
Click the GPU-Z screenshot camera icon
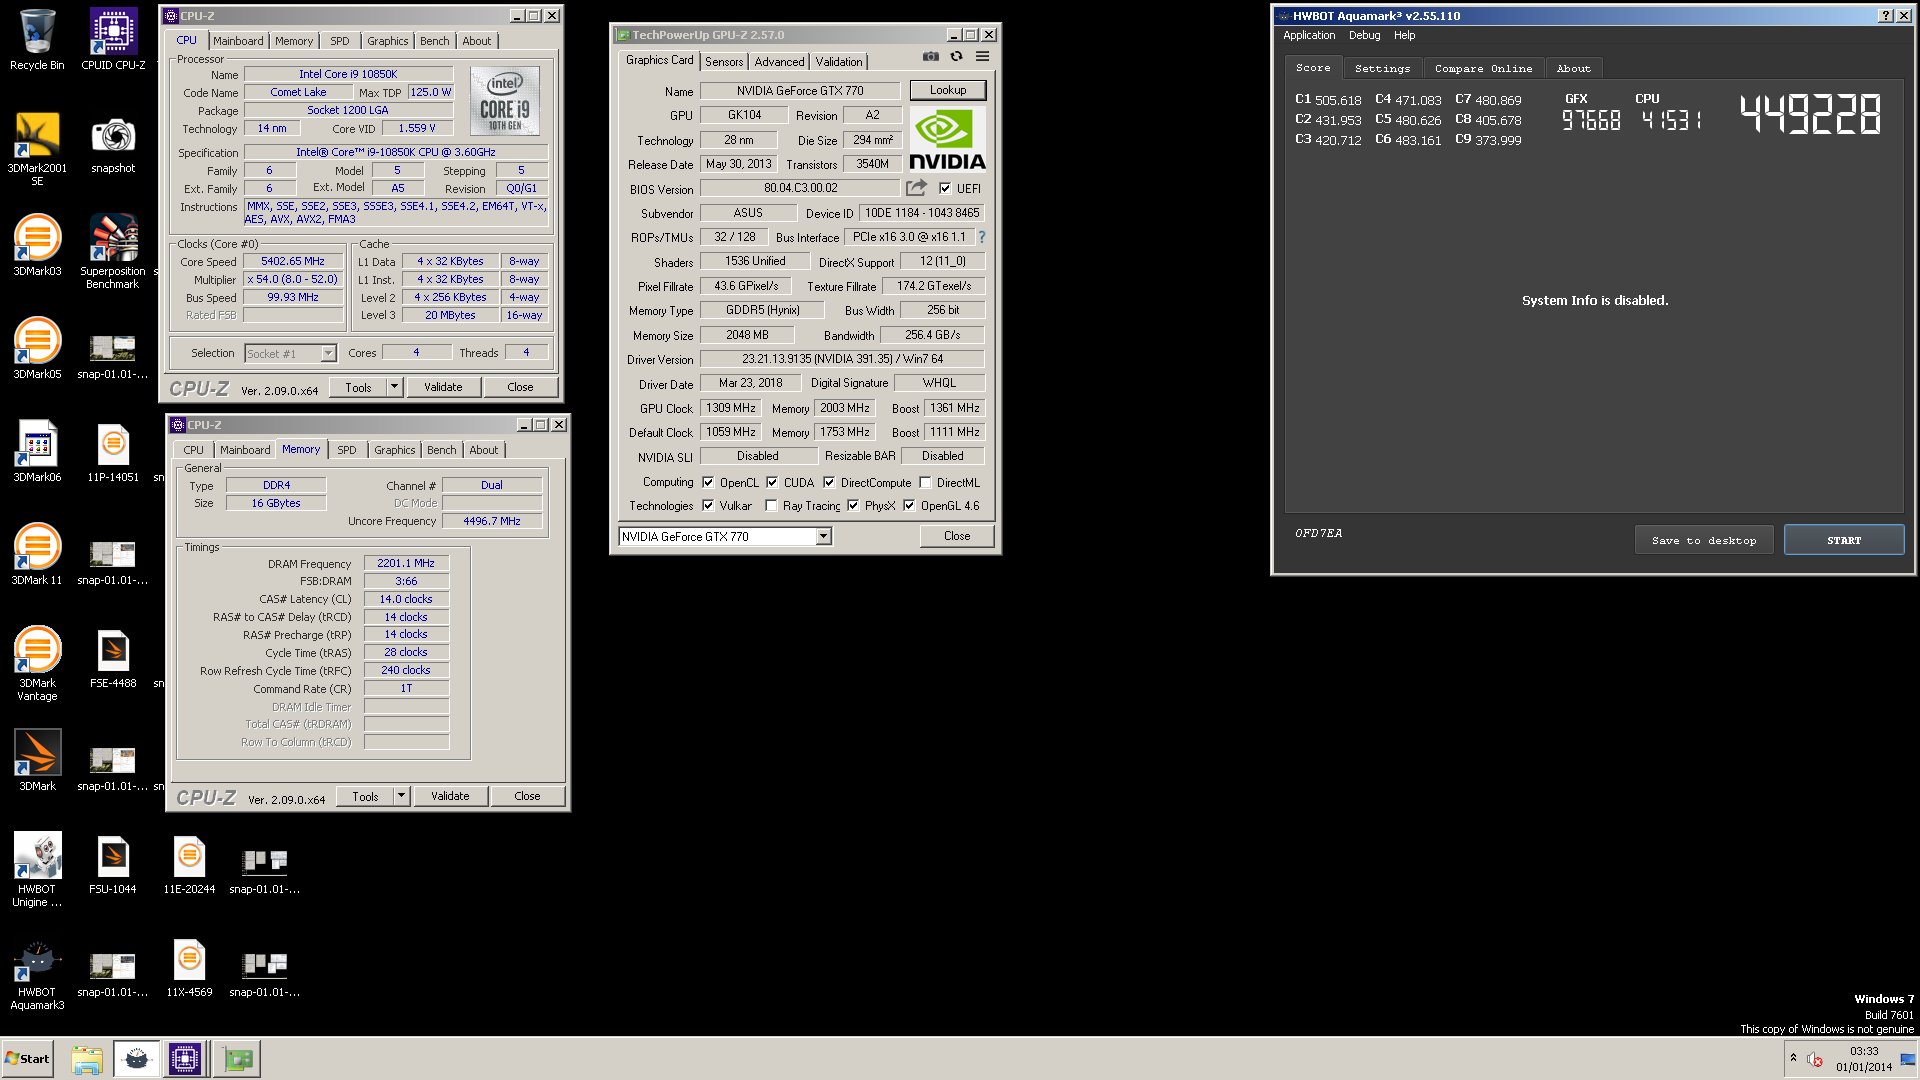(x=931, y=57)
